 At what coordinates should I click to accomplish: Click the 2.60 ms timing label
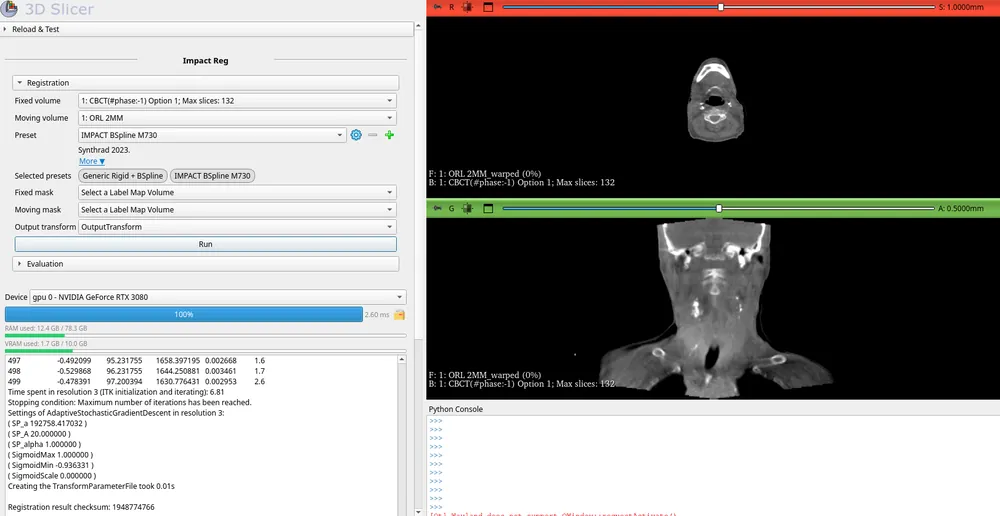click(377, 314)
